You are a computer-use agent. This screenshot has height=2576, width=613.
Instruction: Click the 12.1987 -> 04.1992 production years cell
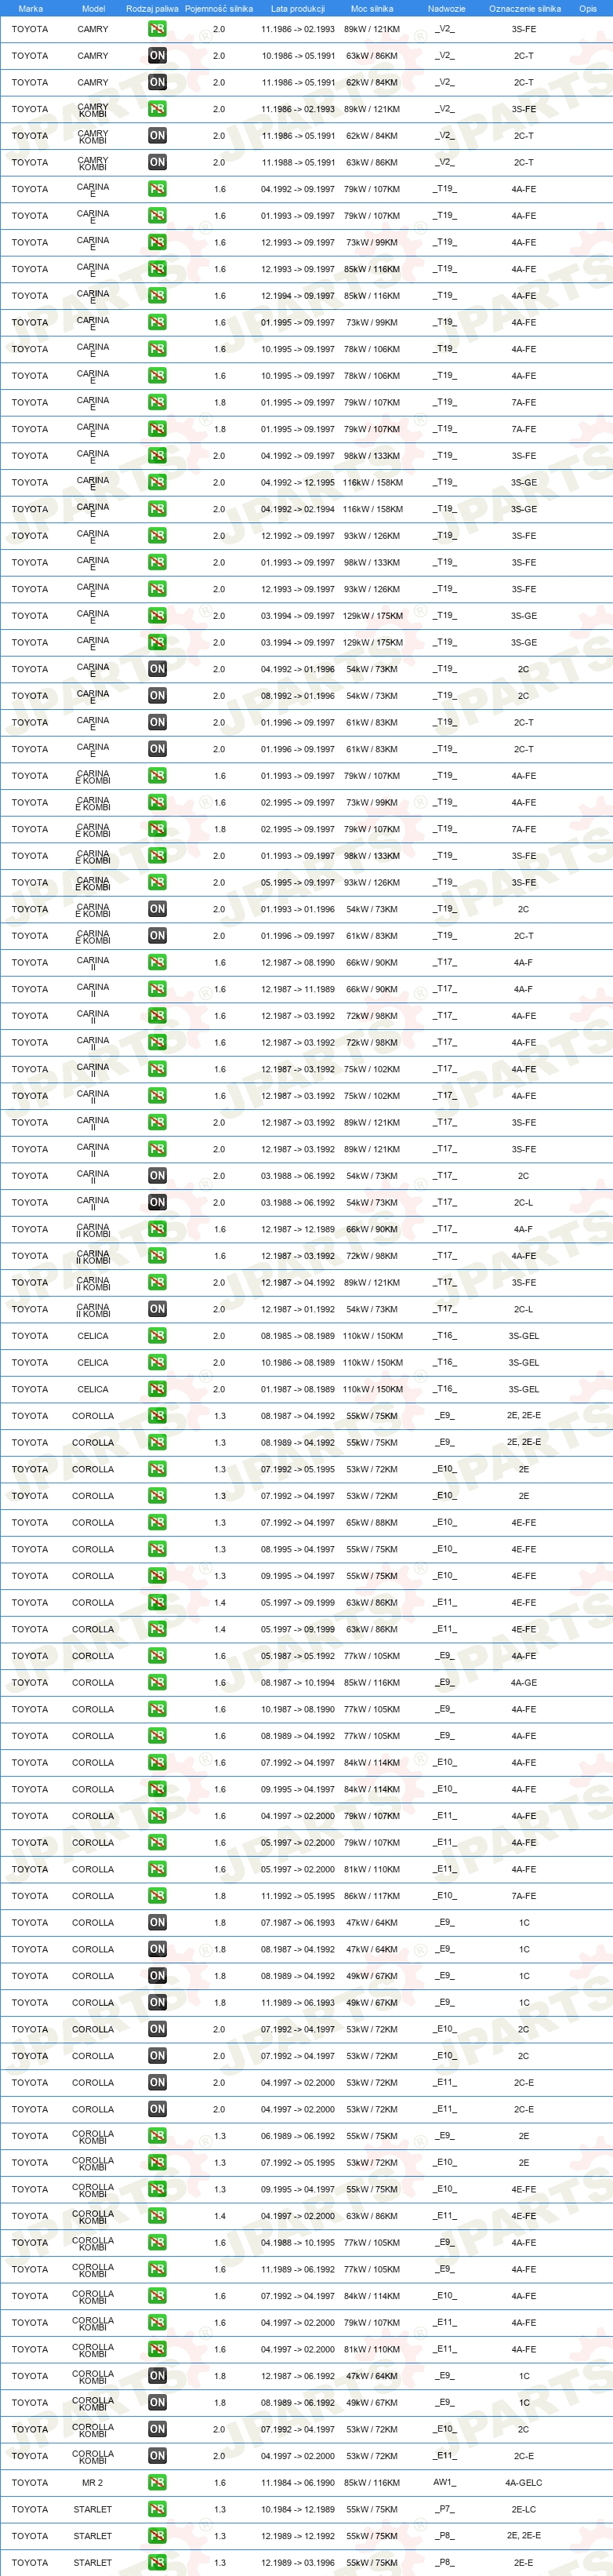point(298,1283)
